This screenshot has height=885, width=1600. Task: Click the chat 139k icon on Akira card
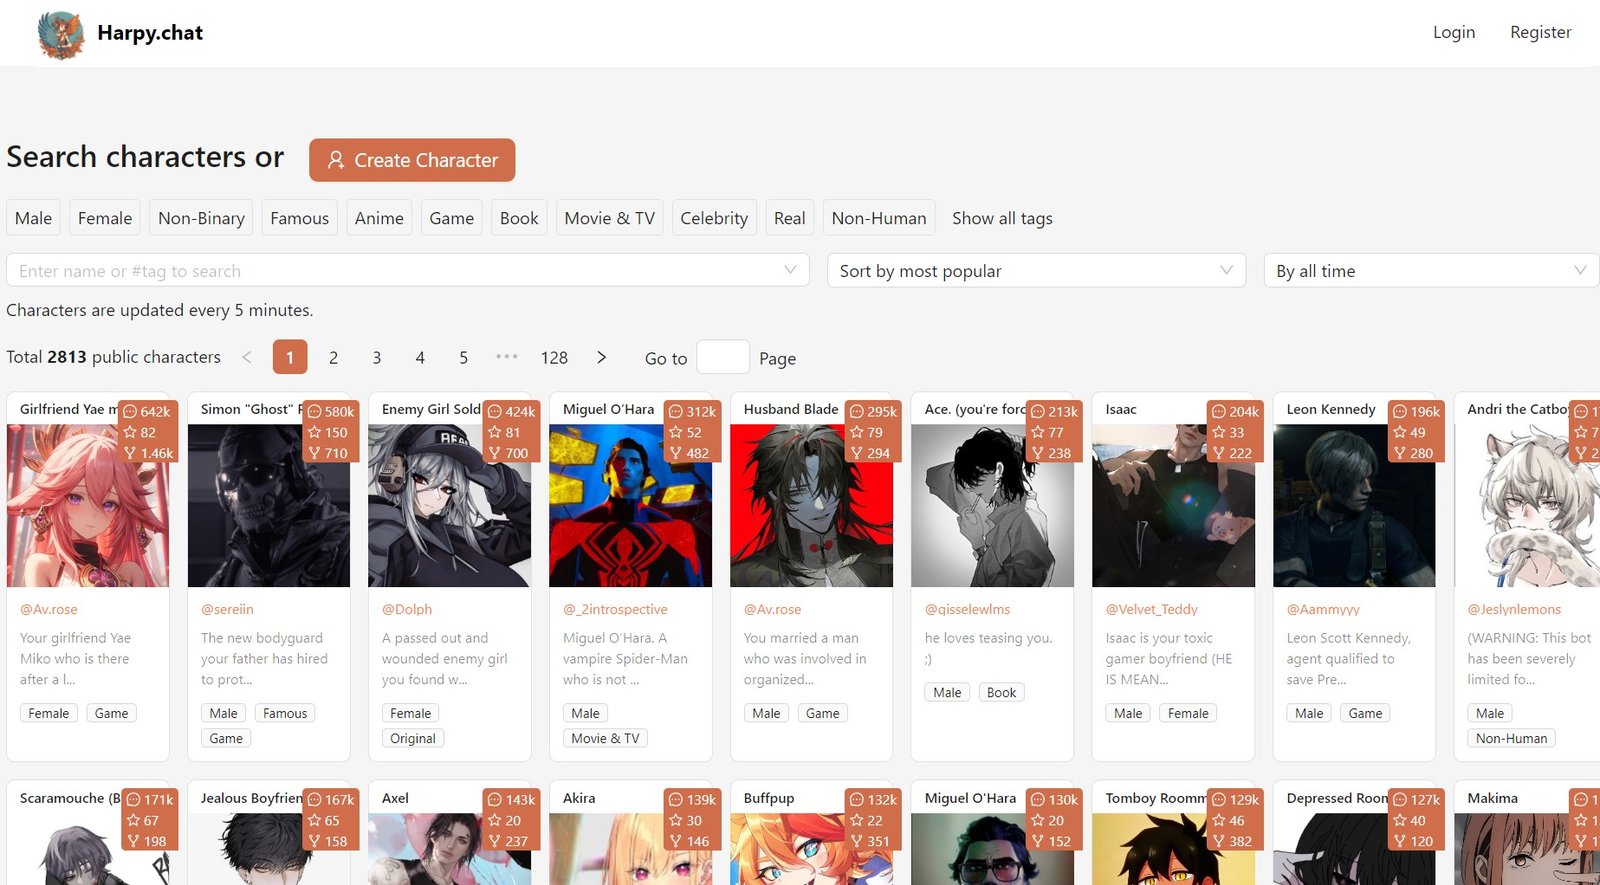point(676,800)
